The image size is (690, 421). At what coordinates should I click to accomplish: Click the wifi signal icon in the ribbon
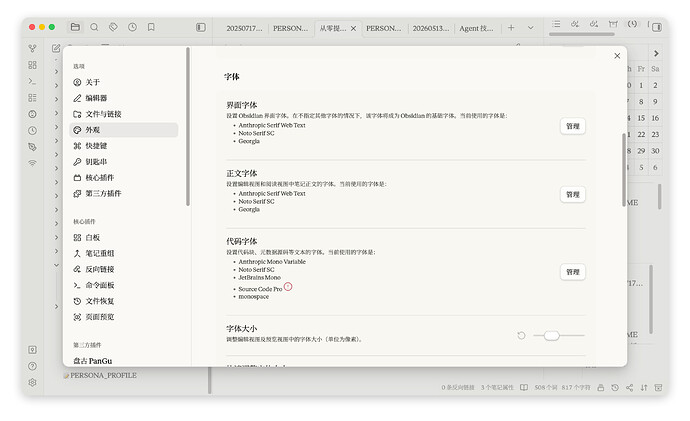click(x=32, y=163)
